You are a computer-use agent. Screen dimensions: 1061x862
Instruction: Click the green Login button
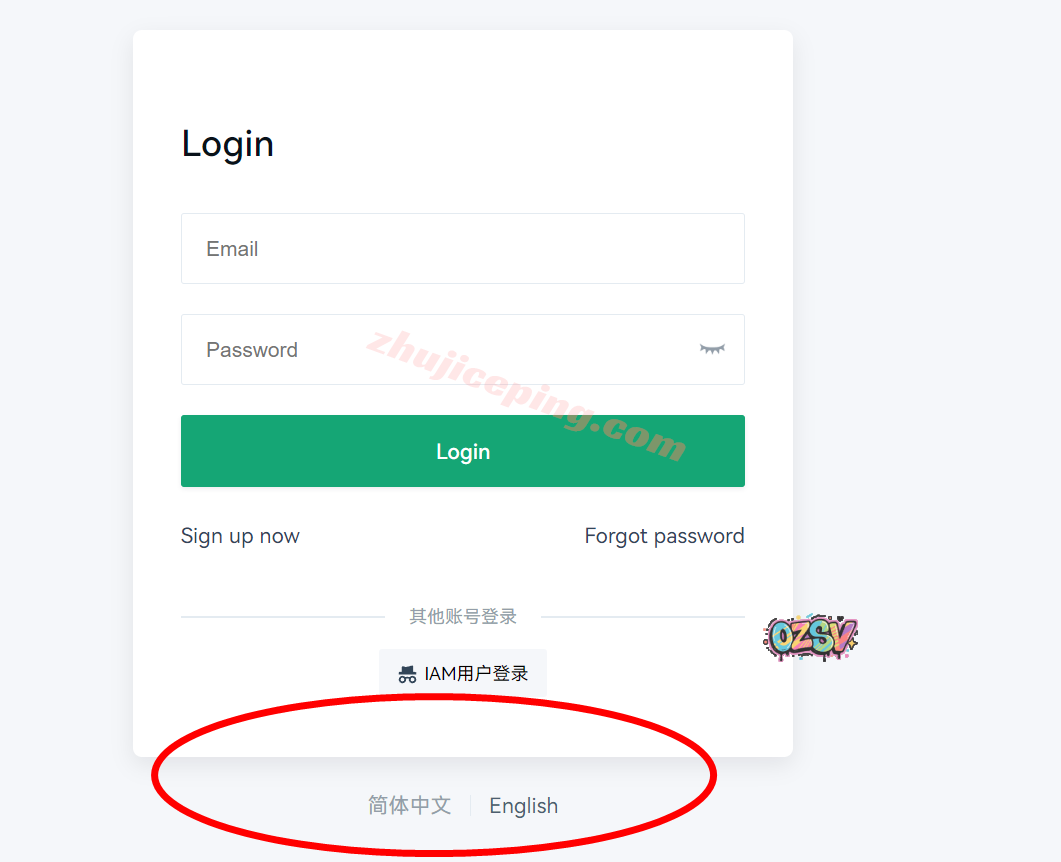(463, 451)
